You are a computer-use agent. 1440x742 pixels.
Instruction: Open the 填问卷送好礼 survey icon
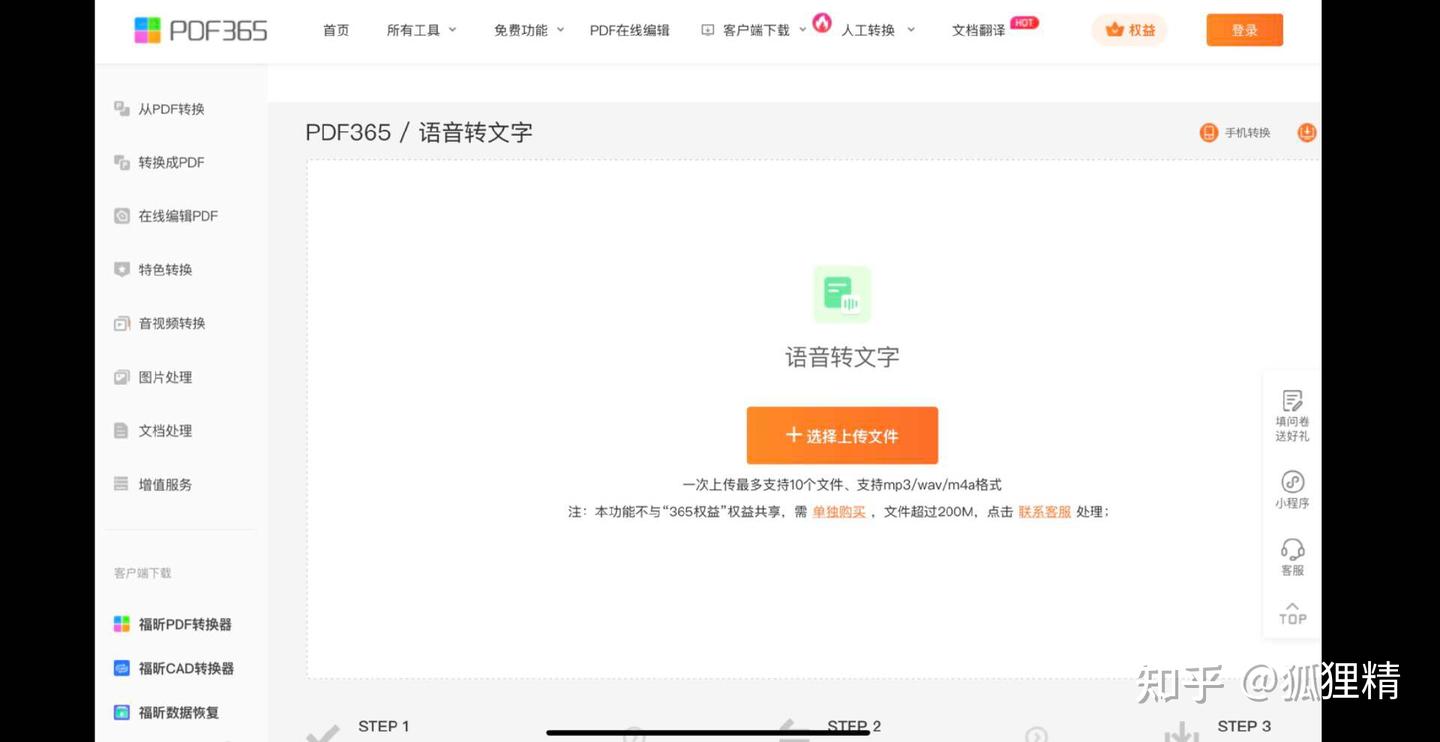click(1292, 401)
